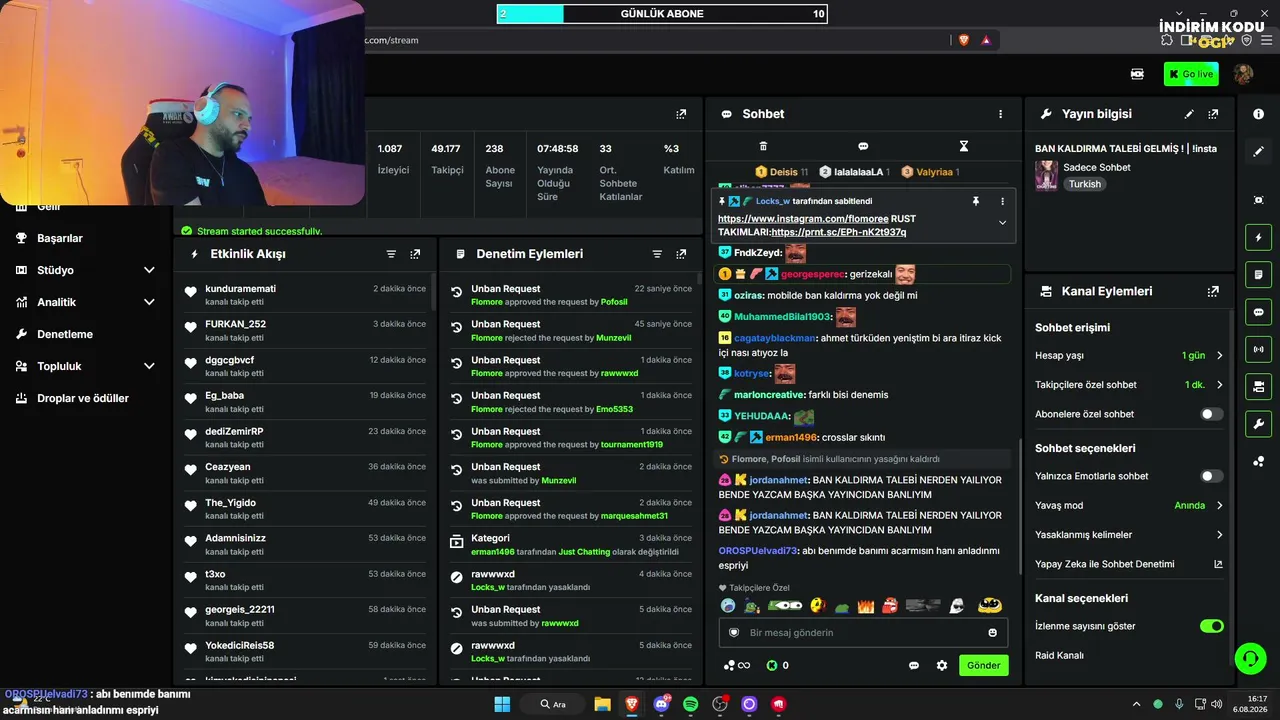This screenshot has width=1280, height=720.
Task: Unpin the pinned message by Locks_w
Action: [976, 201]
